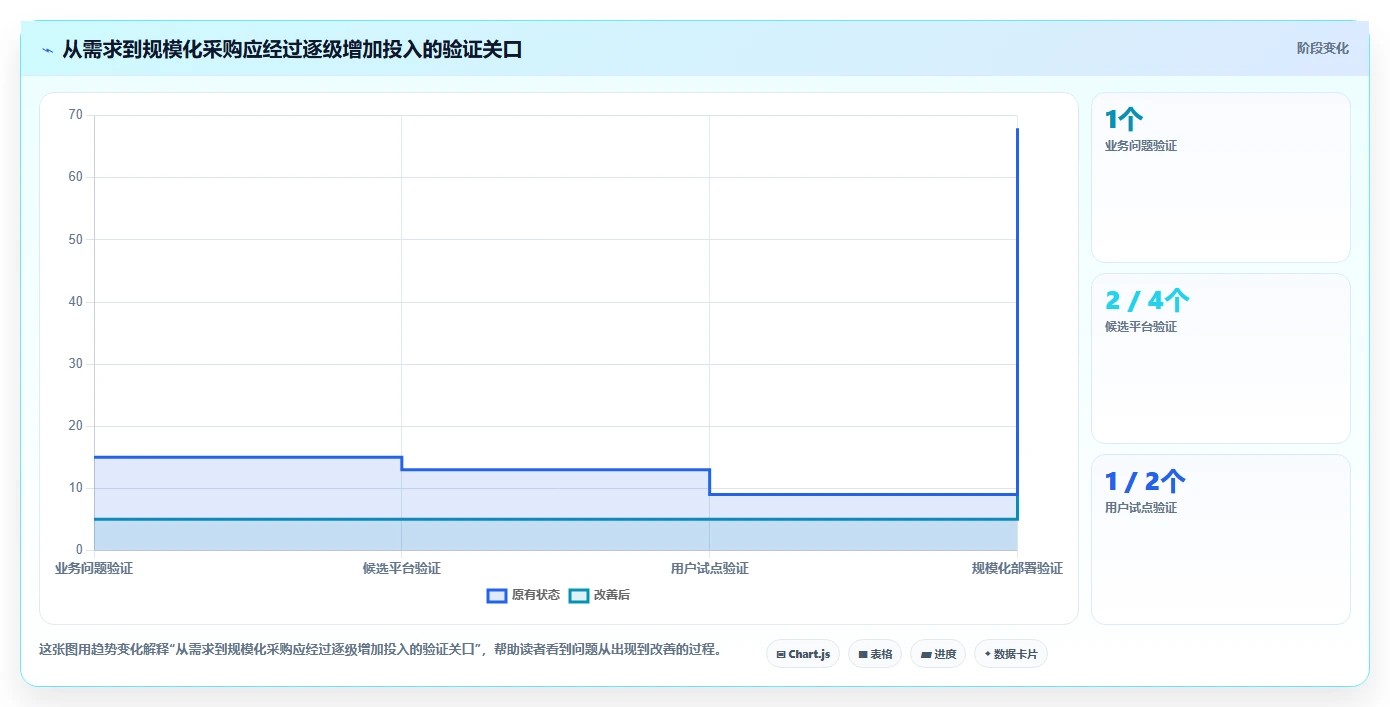Click x-axis label 候选平台验证
Screen dimensions: 1390x707
point(401,568)
